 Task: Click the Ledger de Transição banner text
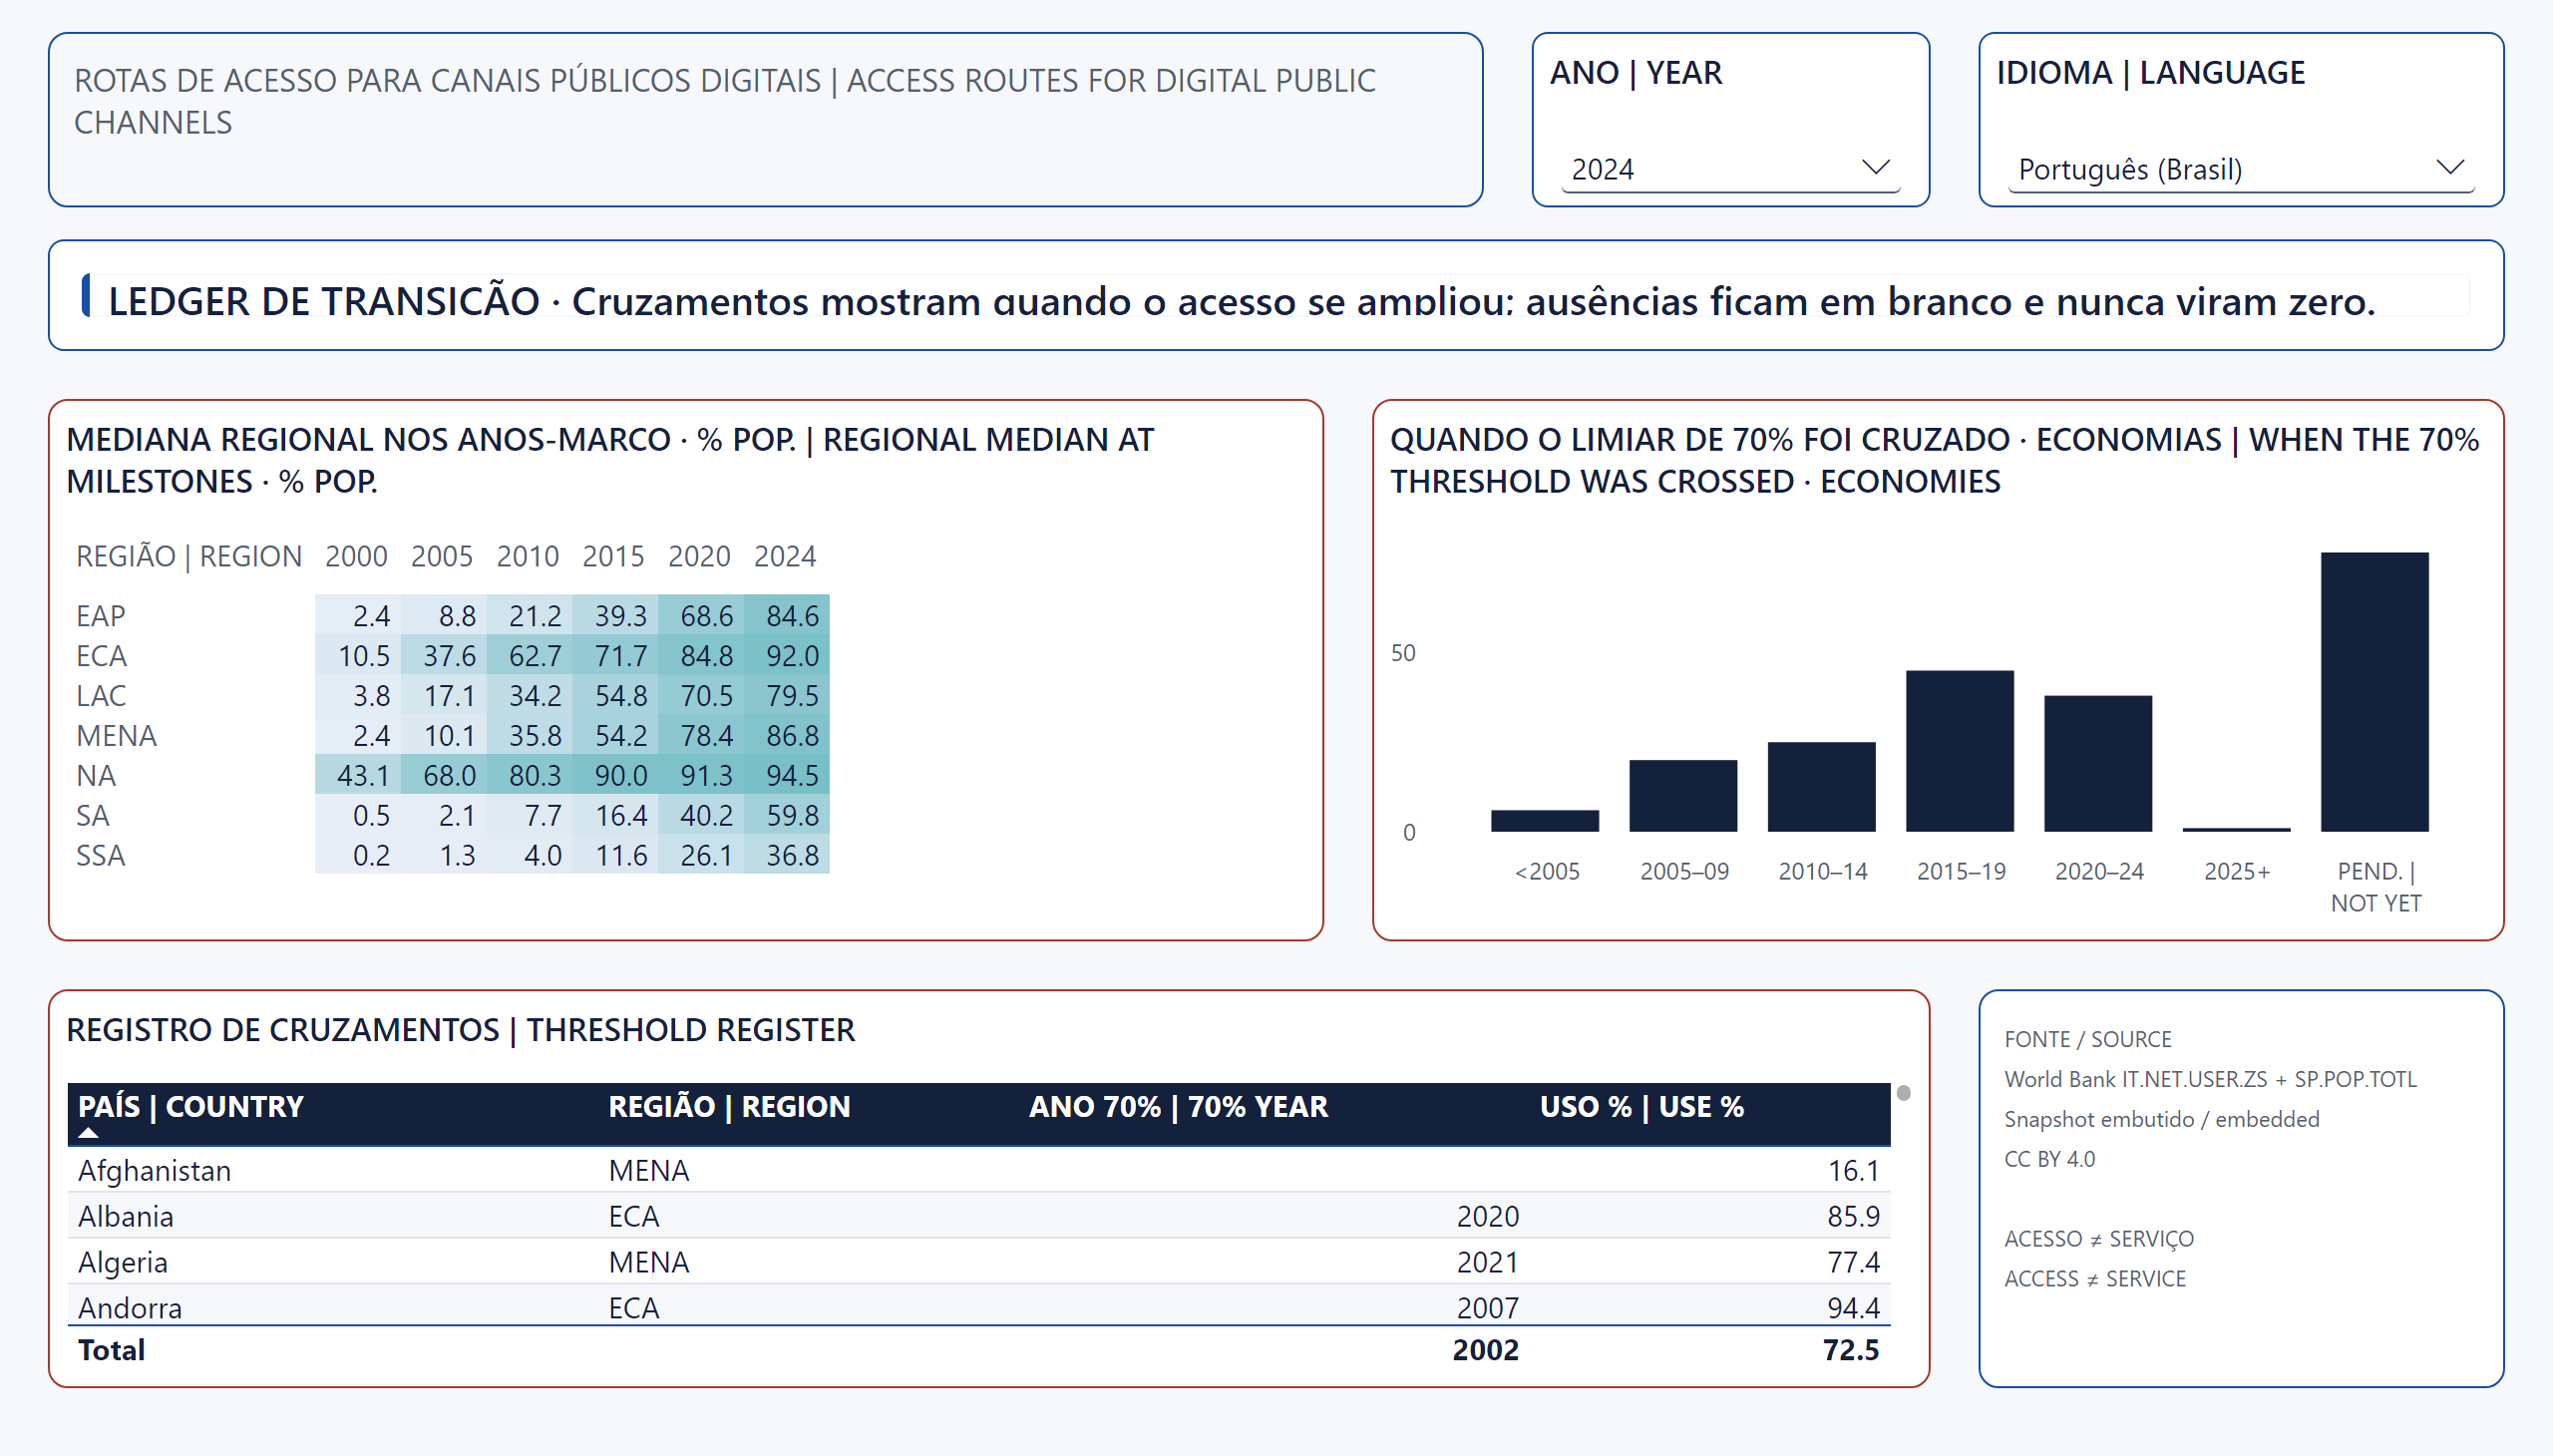(1241, 301)
